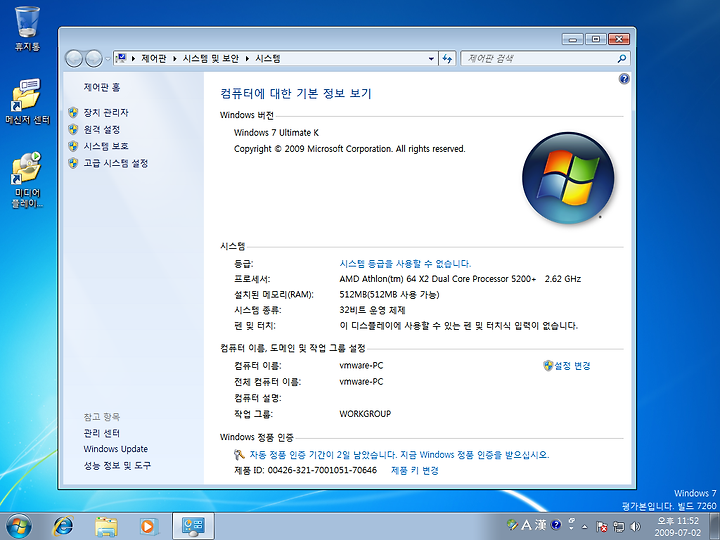Click the shield icon beside 원격 설정
720x540 pixels.
click(x=73, y=129)
